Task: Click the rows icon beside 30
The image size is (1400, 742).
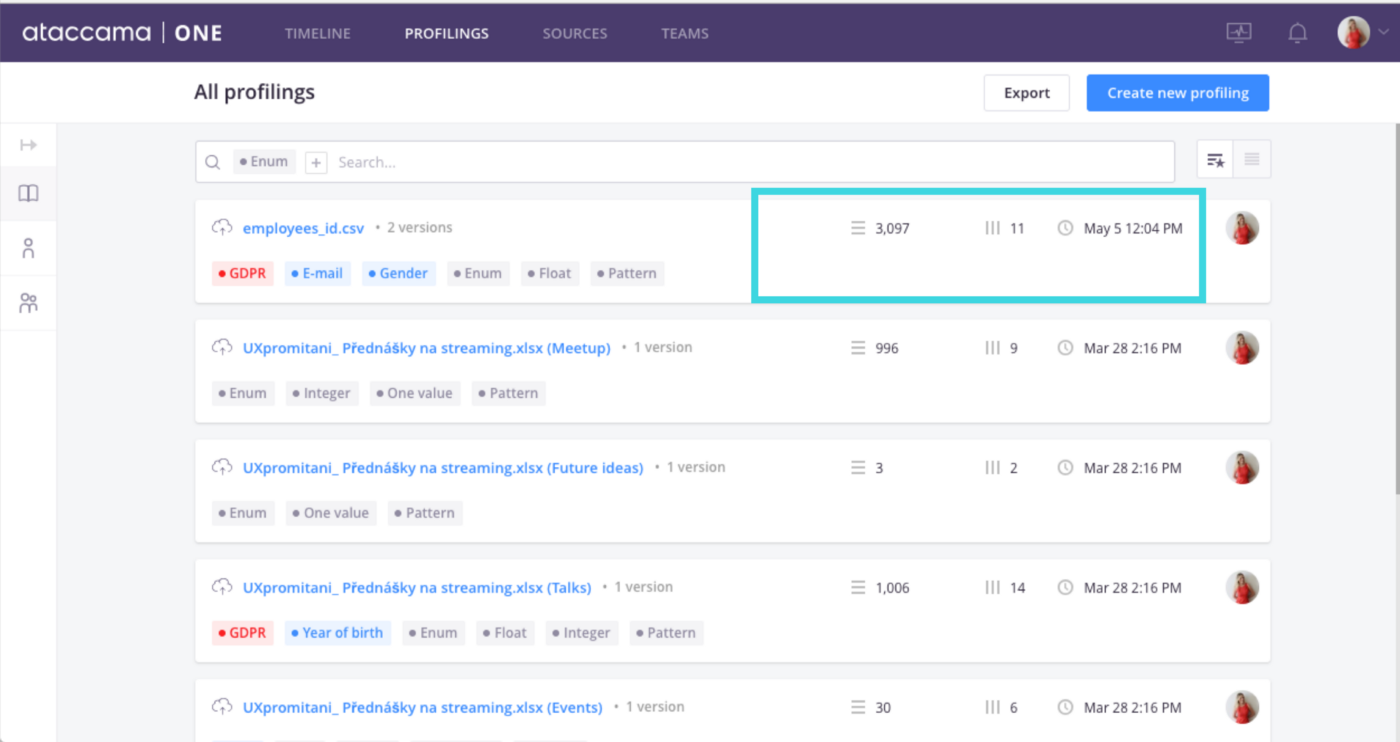Action: pos(858,707)
